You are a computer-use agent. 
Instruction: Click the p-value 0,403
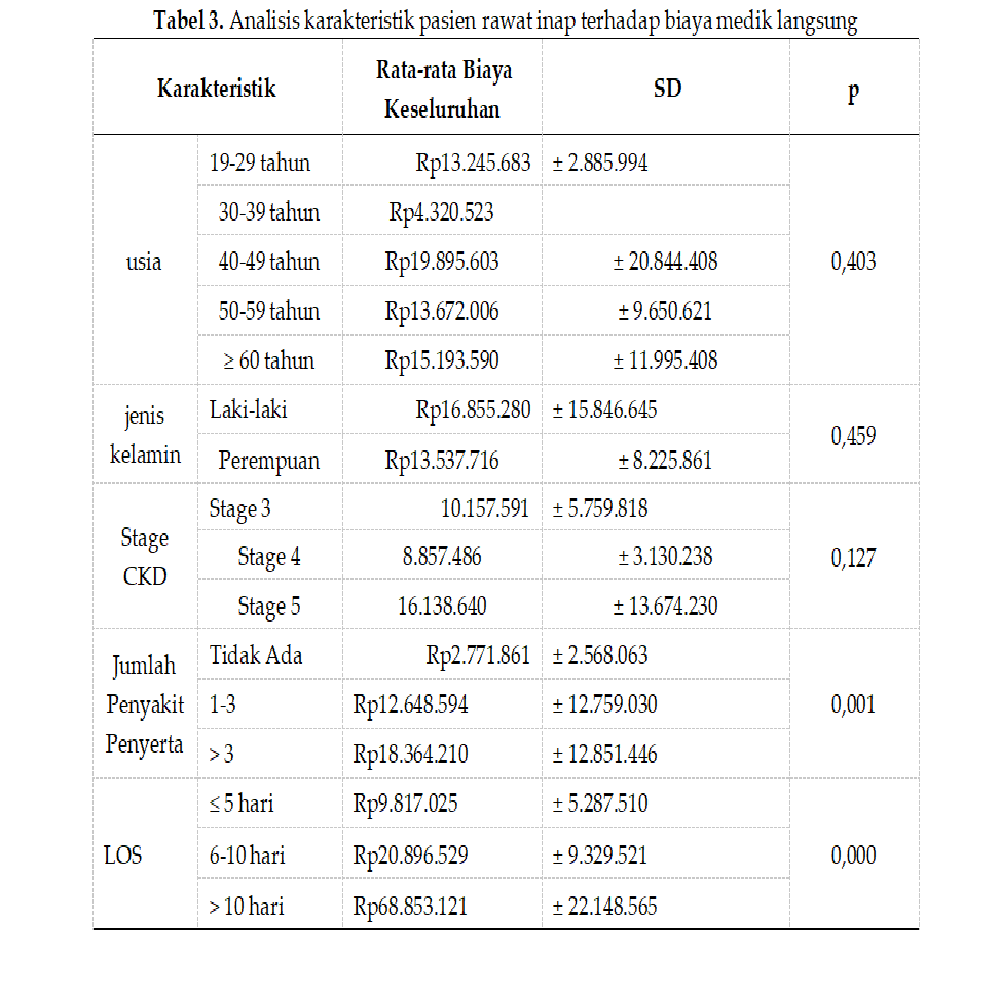tap(854, 261)
